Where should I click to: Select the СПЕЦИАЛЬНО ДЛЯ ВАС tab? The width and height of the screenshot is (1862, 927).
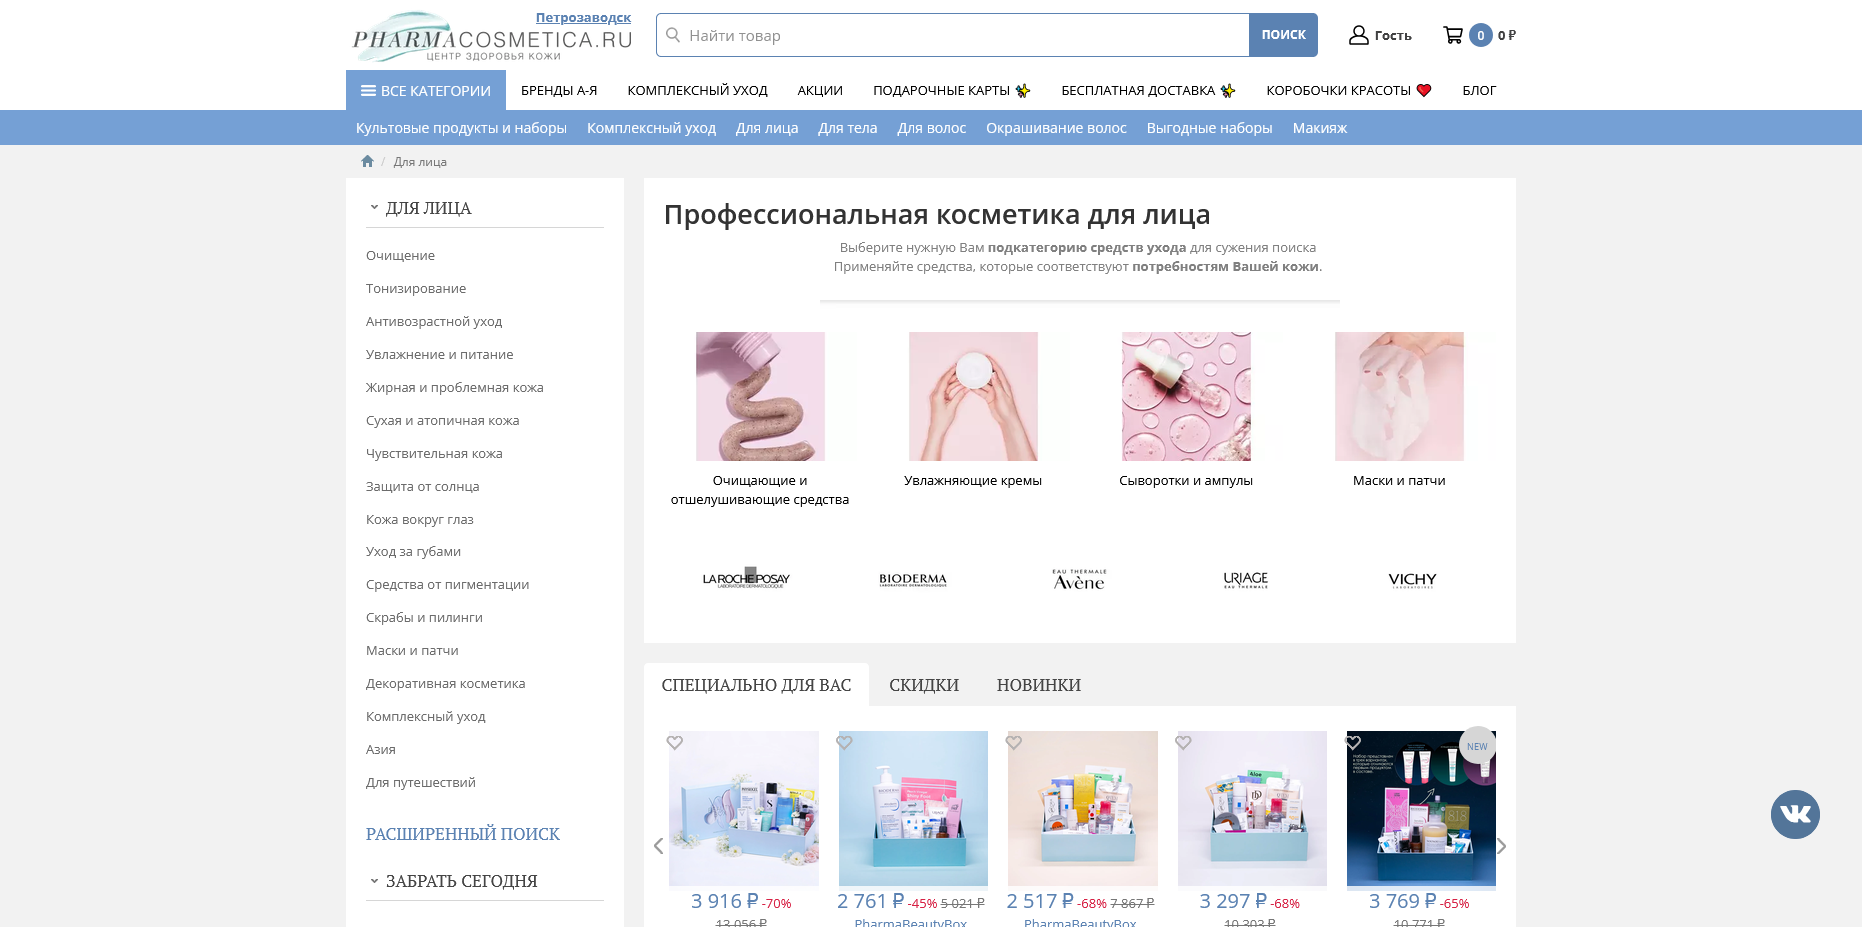[756, 685]
